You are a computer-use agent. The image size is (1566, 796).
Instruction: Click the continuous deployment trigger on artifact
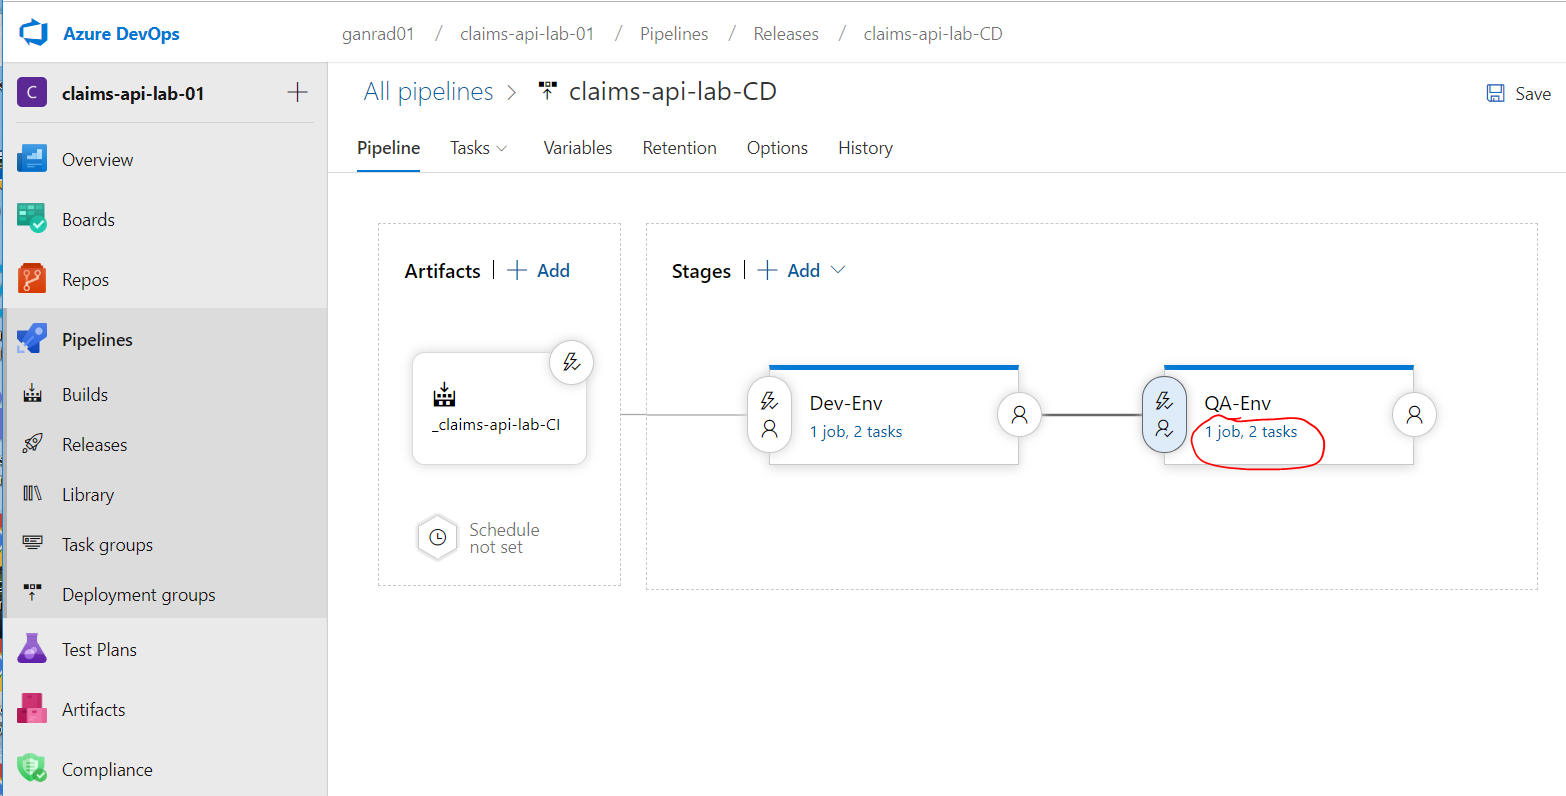click(x=572, y=362)
